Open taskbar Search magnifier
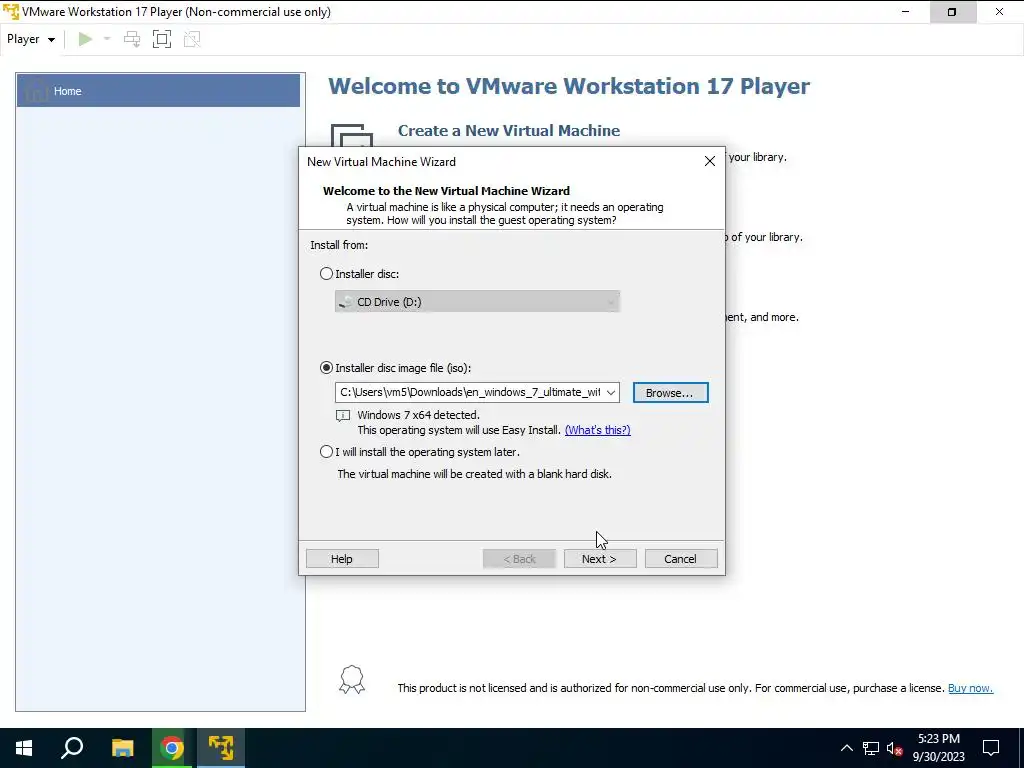Screen dimensions: 1024x768 point(72,748)
